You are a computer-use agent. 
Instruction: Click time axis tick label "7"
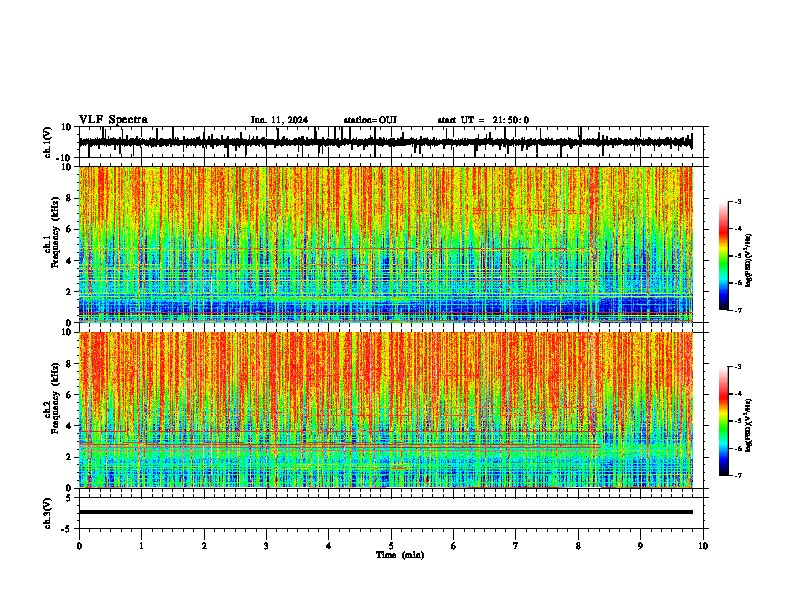click(516, 546)
